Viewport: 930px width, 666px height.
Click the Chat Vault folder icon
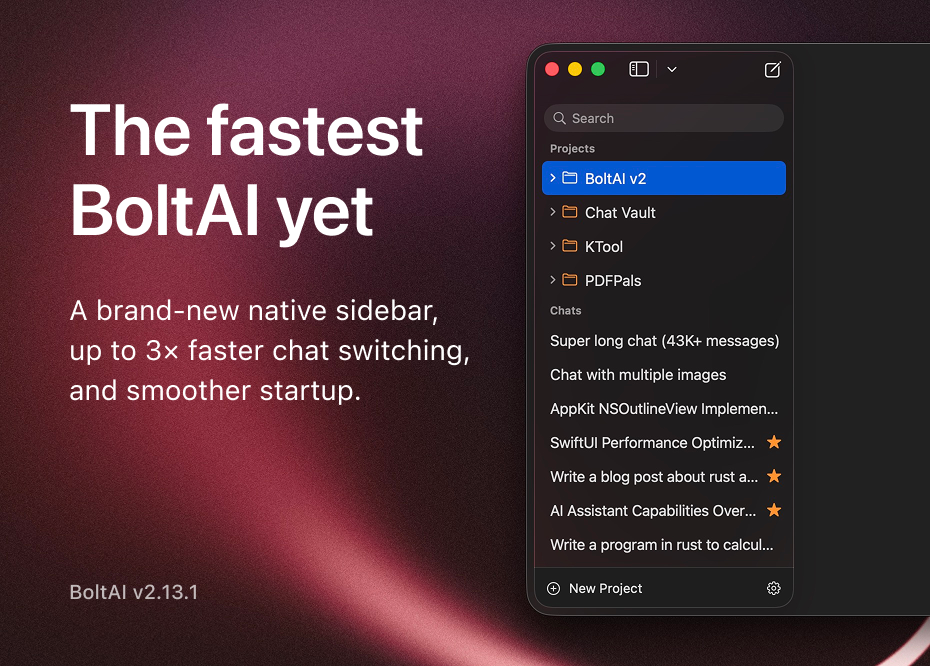pos(570,212)
